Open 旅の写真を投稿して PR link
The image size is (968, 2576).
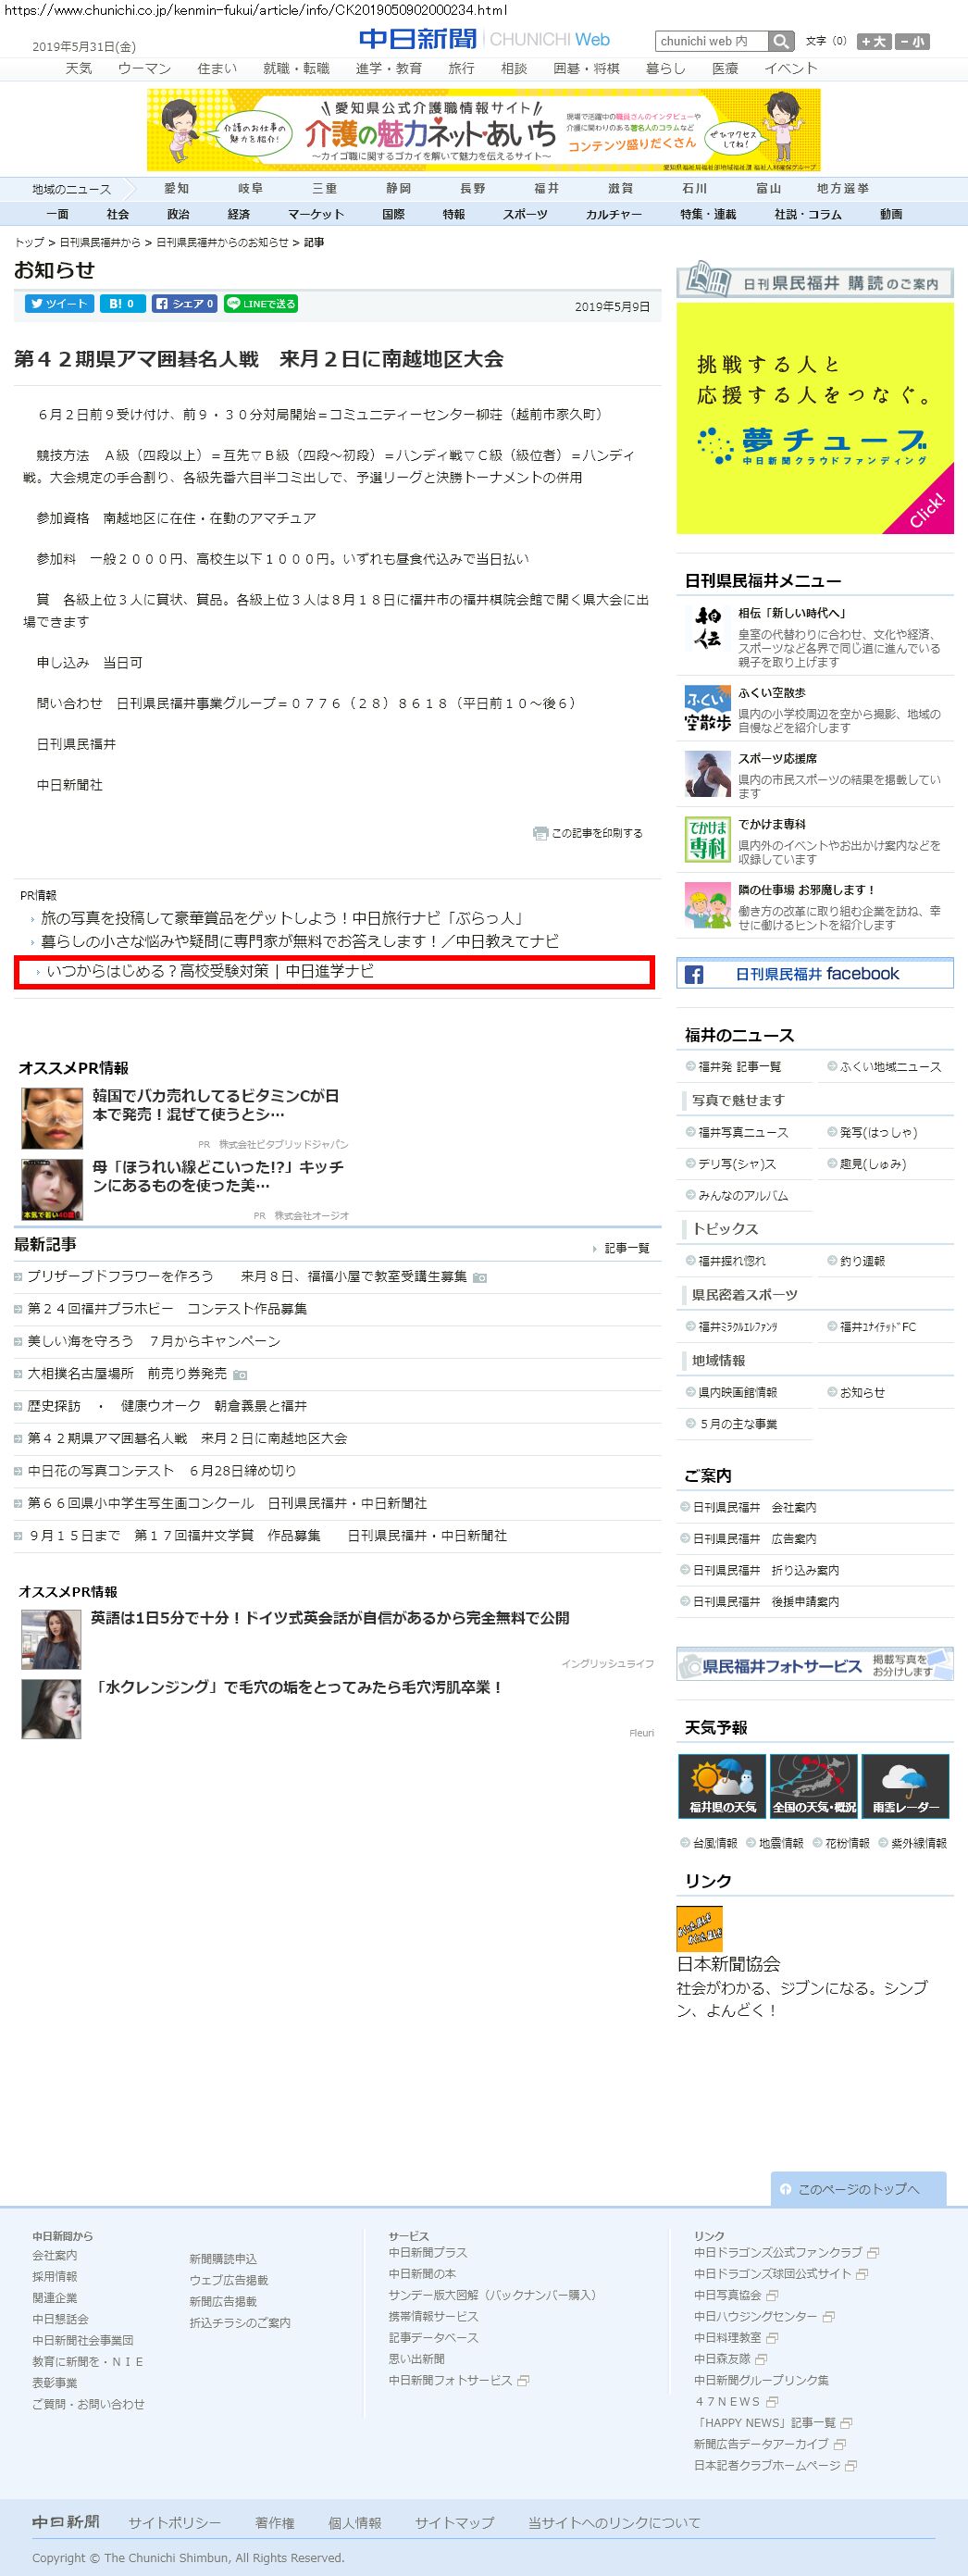pos(282,918)
